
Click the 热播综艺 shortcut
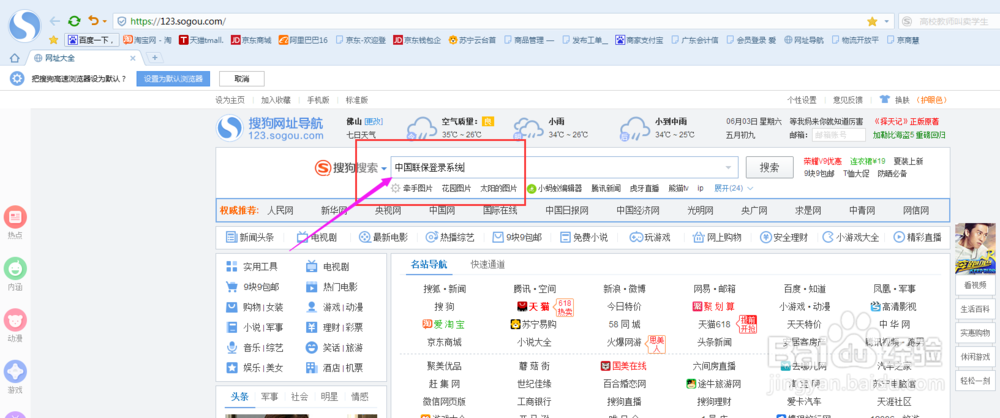[x=450, y=237]
